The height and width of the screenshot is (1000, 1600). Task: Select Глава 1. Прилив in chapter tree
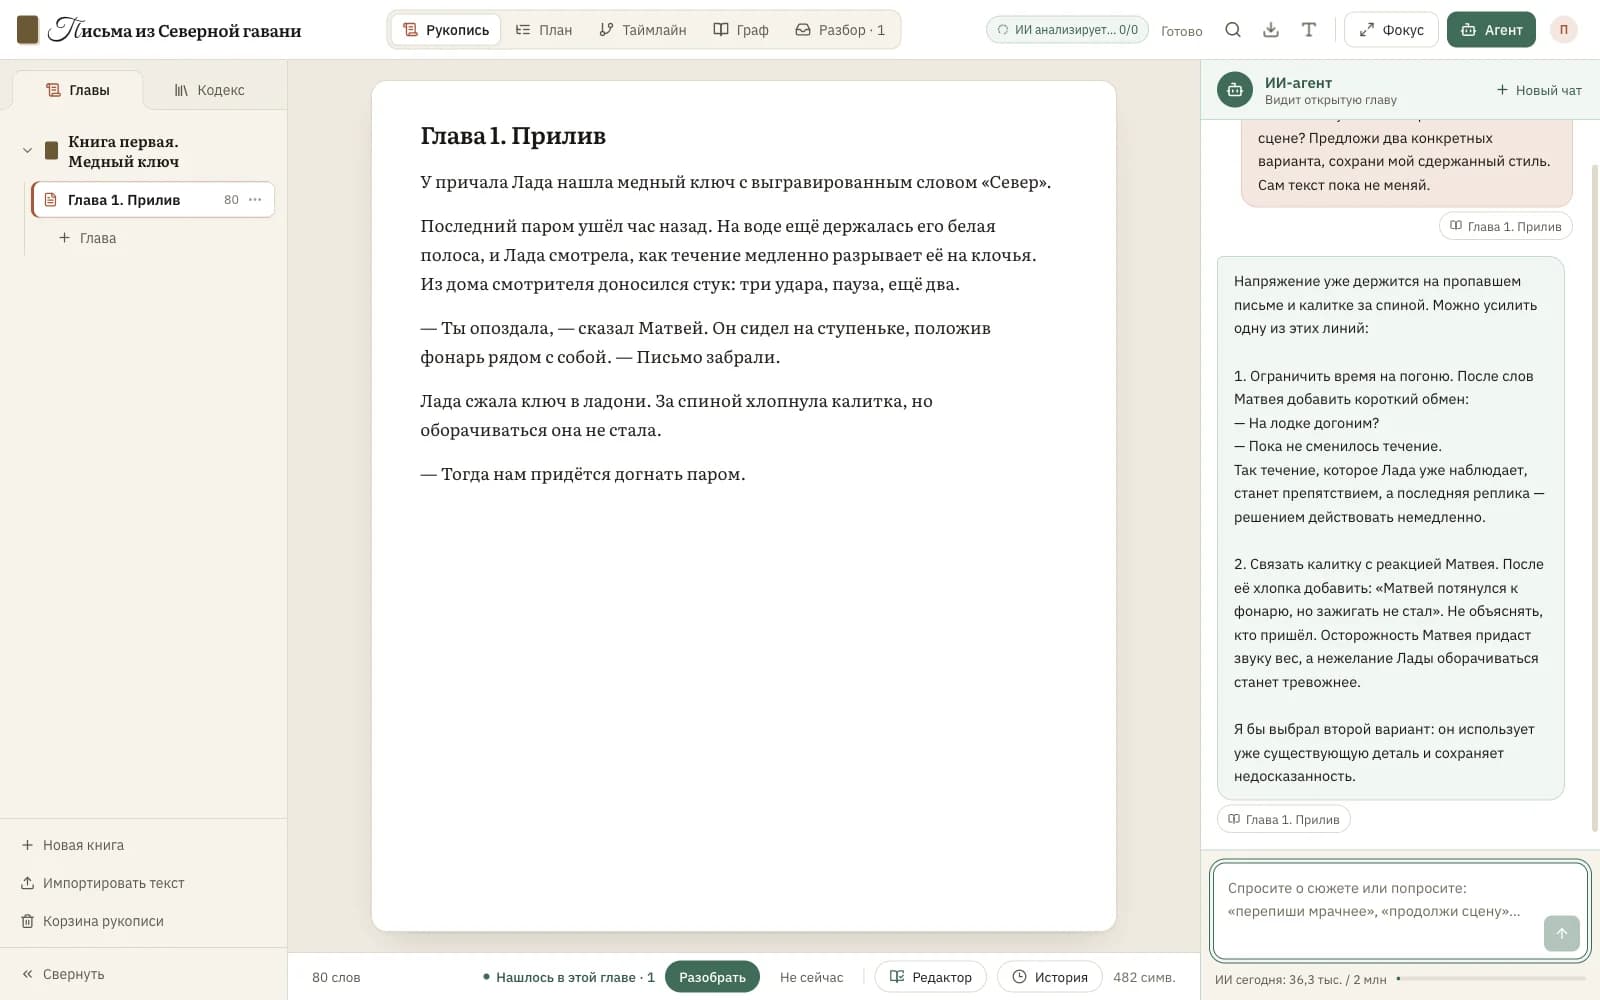(x=152, y=200)
